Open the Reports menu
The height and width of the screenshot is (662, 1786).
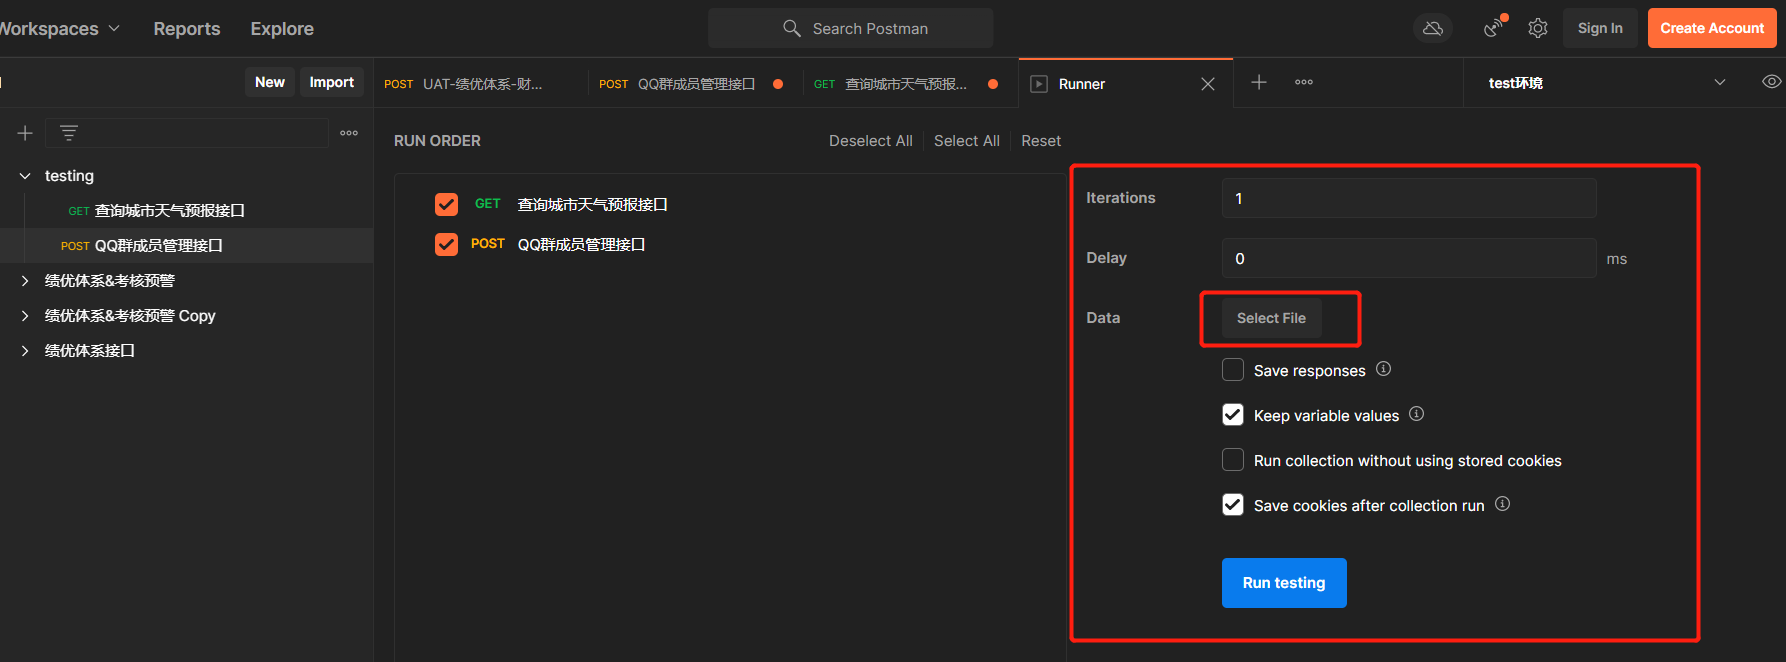(x=187, y=29)
